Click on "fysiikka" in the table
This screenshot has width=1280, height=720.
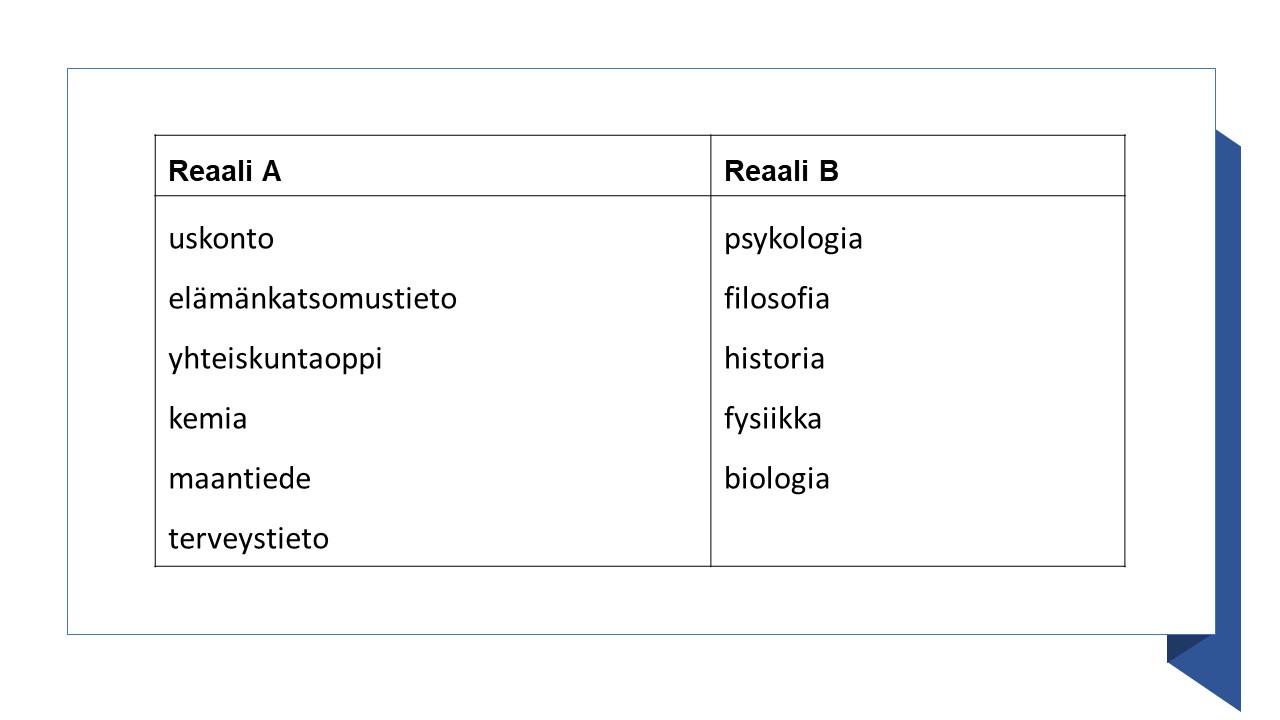click(x=773, y=418)
